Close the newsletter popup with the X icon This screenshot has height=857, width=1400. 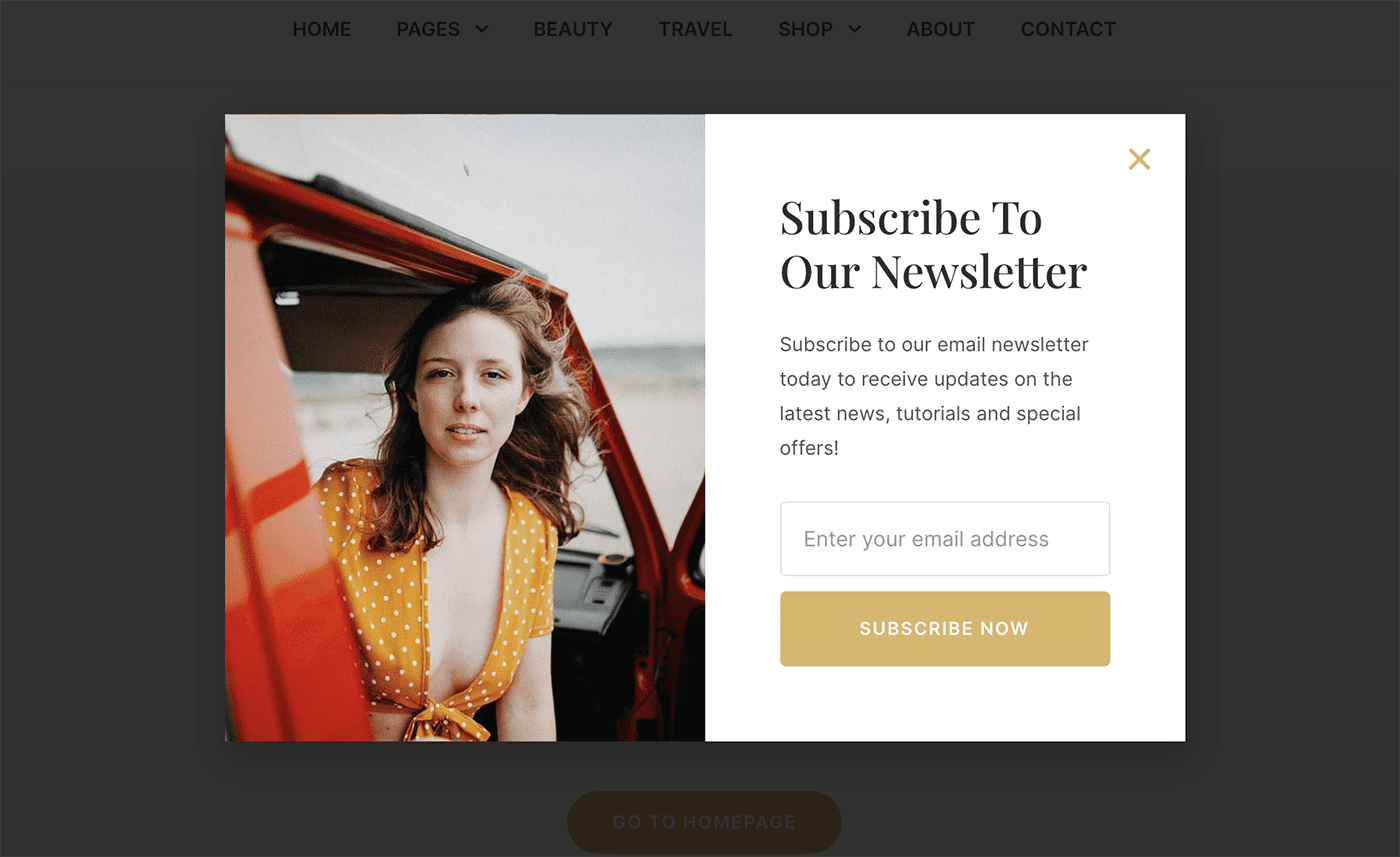tap(1139, 159)
